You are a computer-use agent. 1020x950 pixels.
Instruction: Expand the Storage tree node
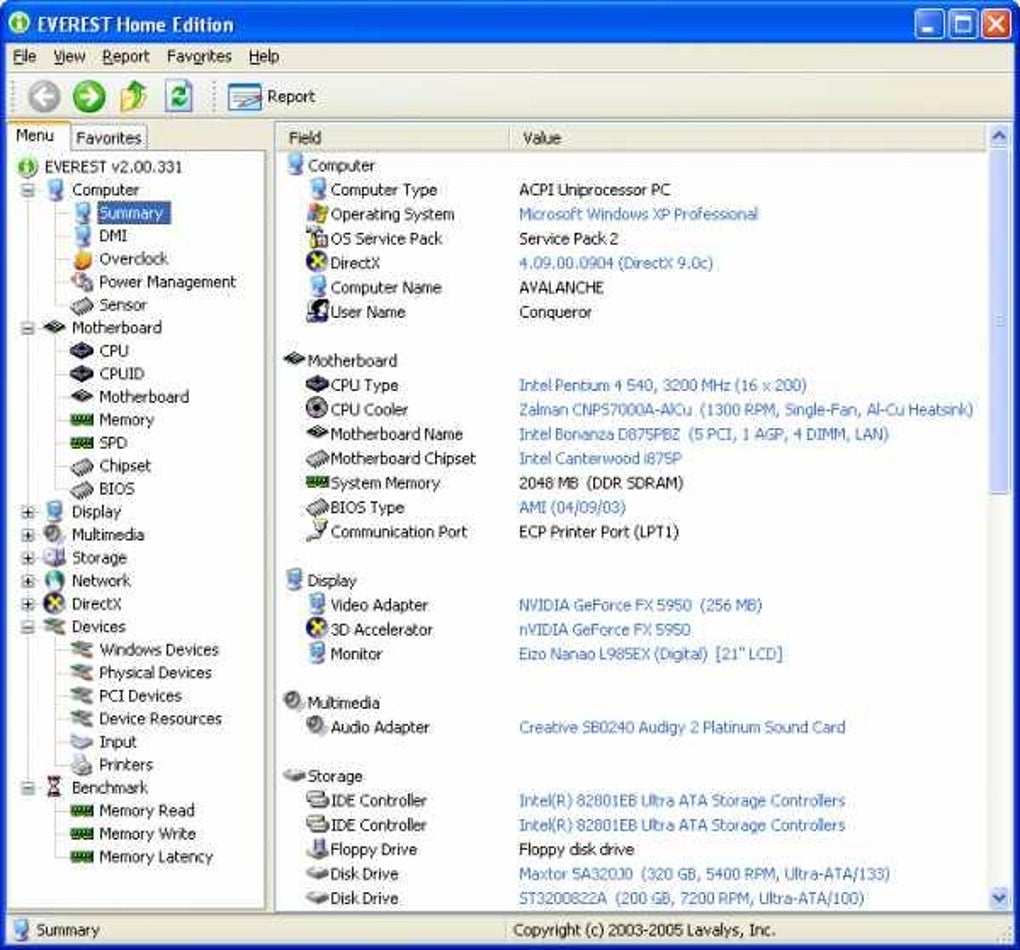click(x=28, y=558)
